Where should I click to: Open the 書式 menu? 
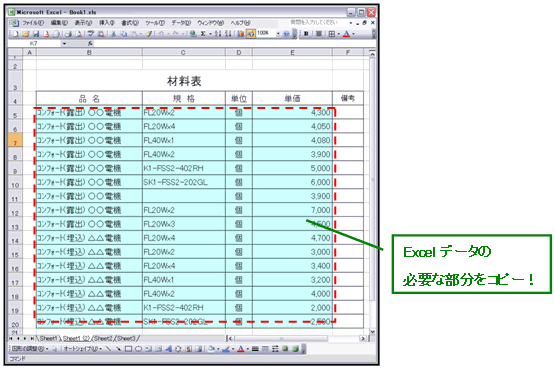(130, 23)
